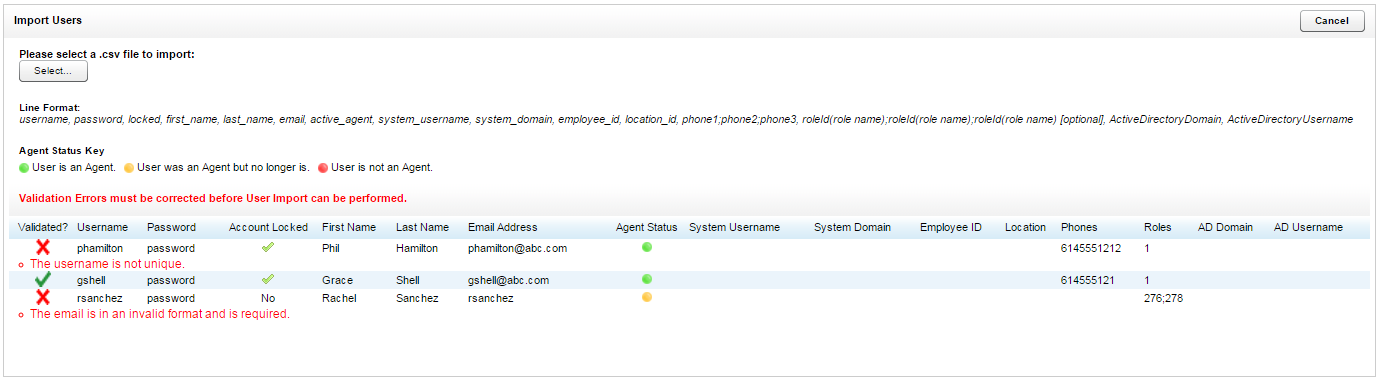Viewport: 1379px width, 381px height.
Task: Click first name Phil
Action: [x=331, y=248]
